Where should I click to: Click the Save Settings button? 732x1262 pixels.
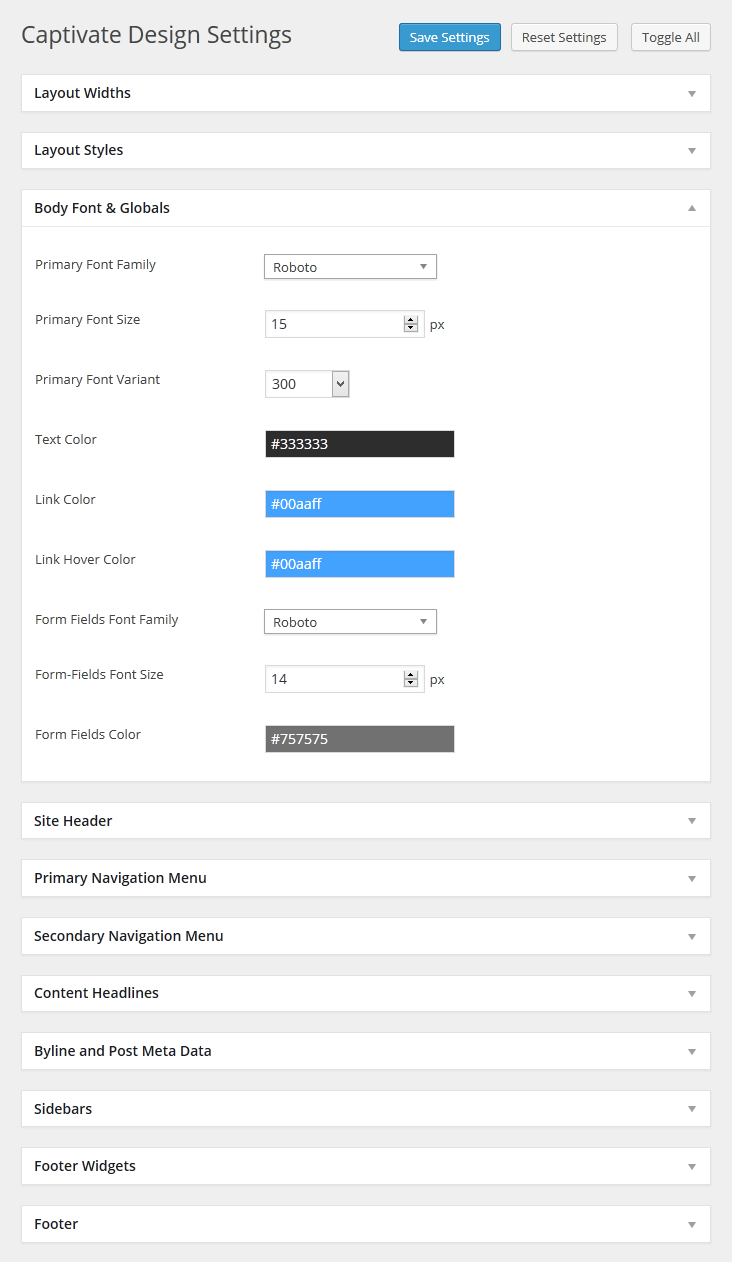450,37
